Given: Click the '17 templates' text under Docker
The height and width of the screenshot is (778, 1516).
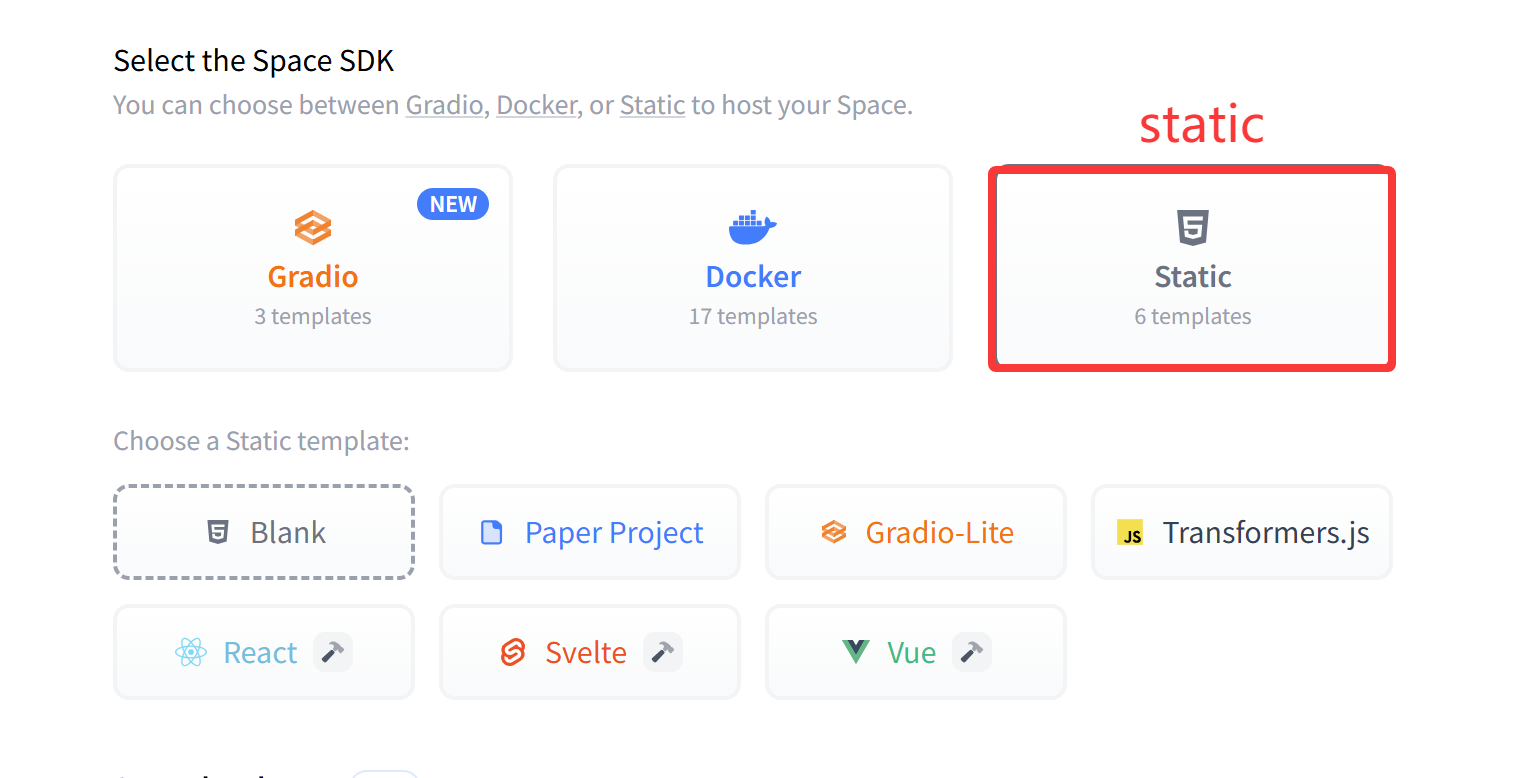Looking at the screenshot, I should pos(753,316).
